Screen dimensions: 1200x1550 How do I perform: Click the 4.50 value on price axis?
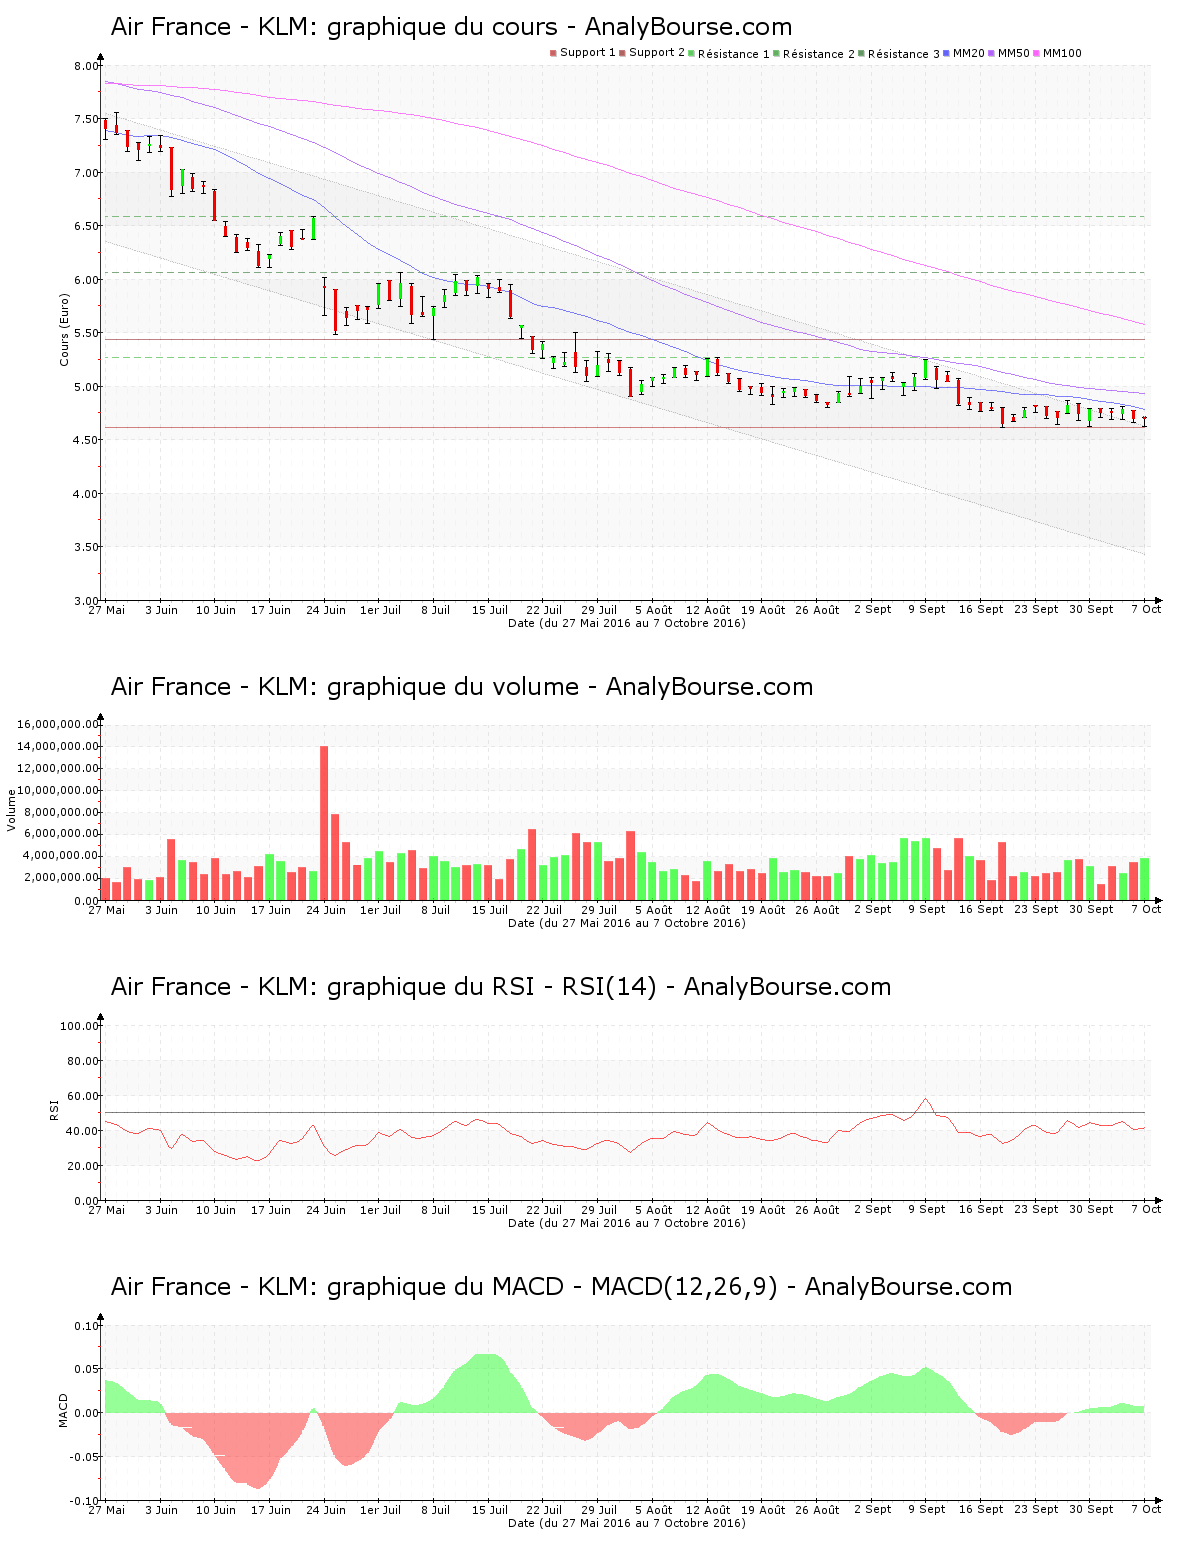click(x=86, y=440)
